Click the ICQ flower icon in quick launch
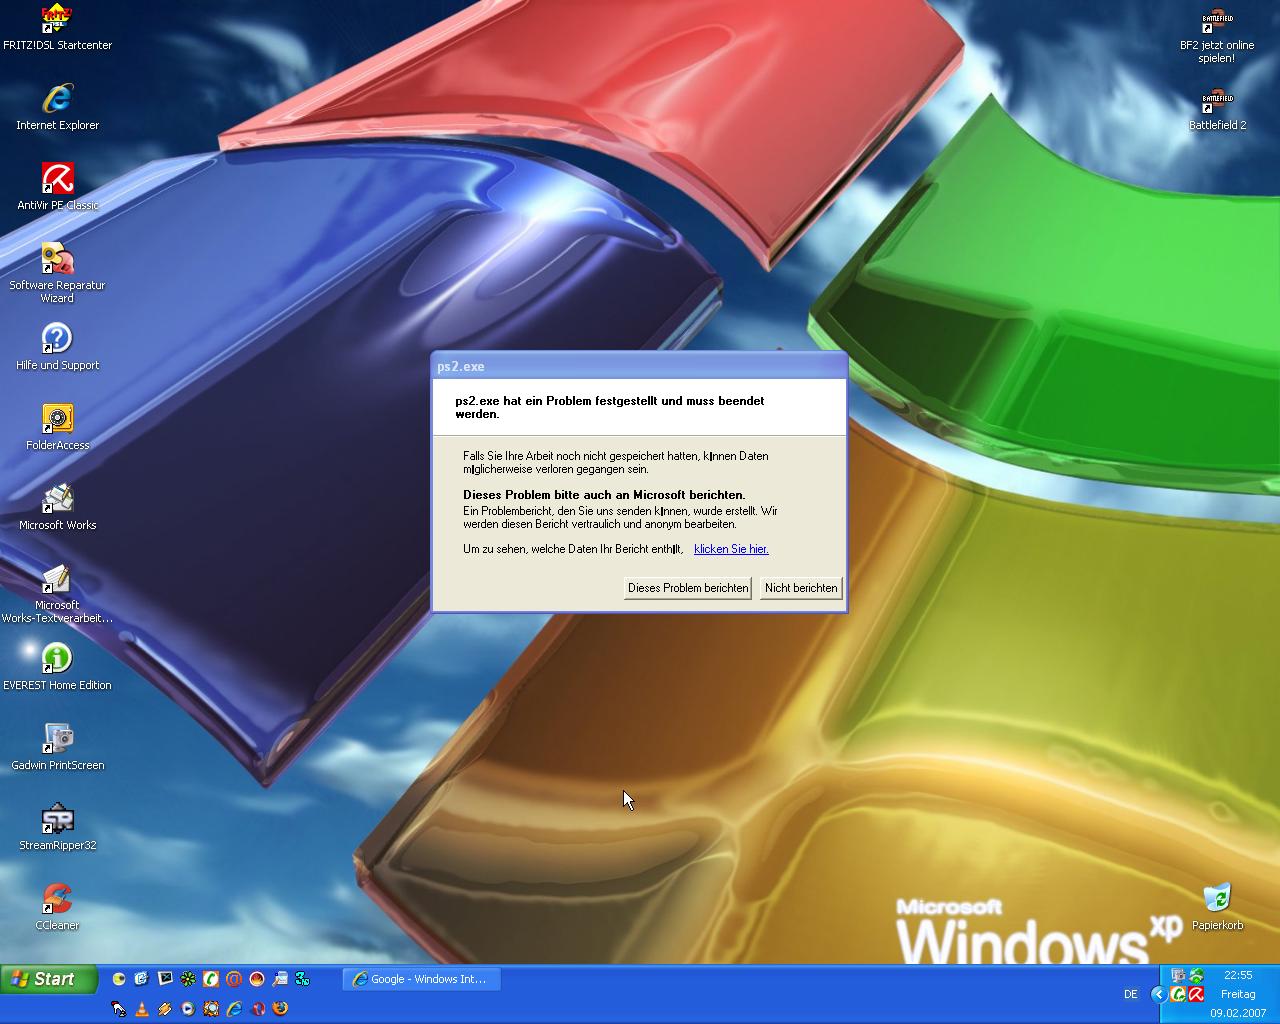1280x1024 pixels. pyautogui.click(x=188, y=979)
